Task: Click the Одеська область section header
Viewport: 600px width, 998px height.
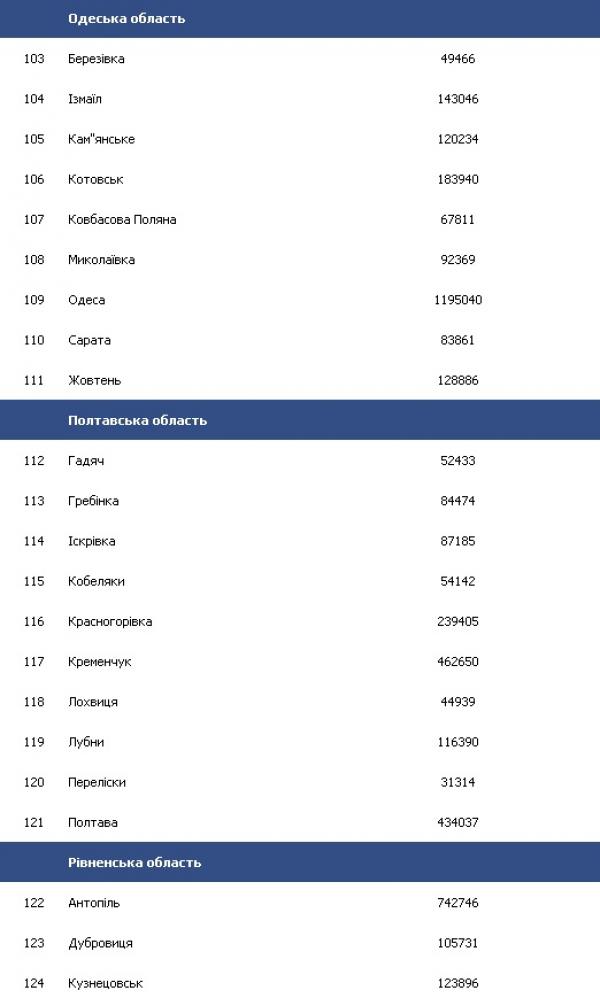Action: (x=126, y=19)
